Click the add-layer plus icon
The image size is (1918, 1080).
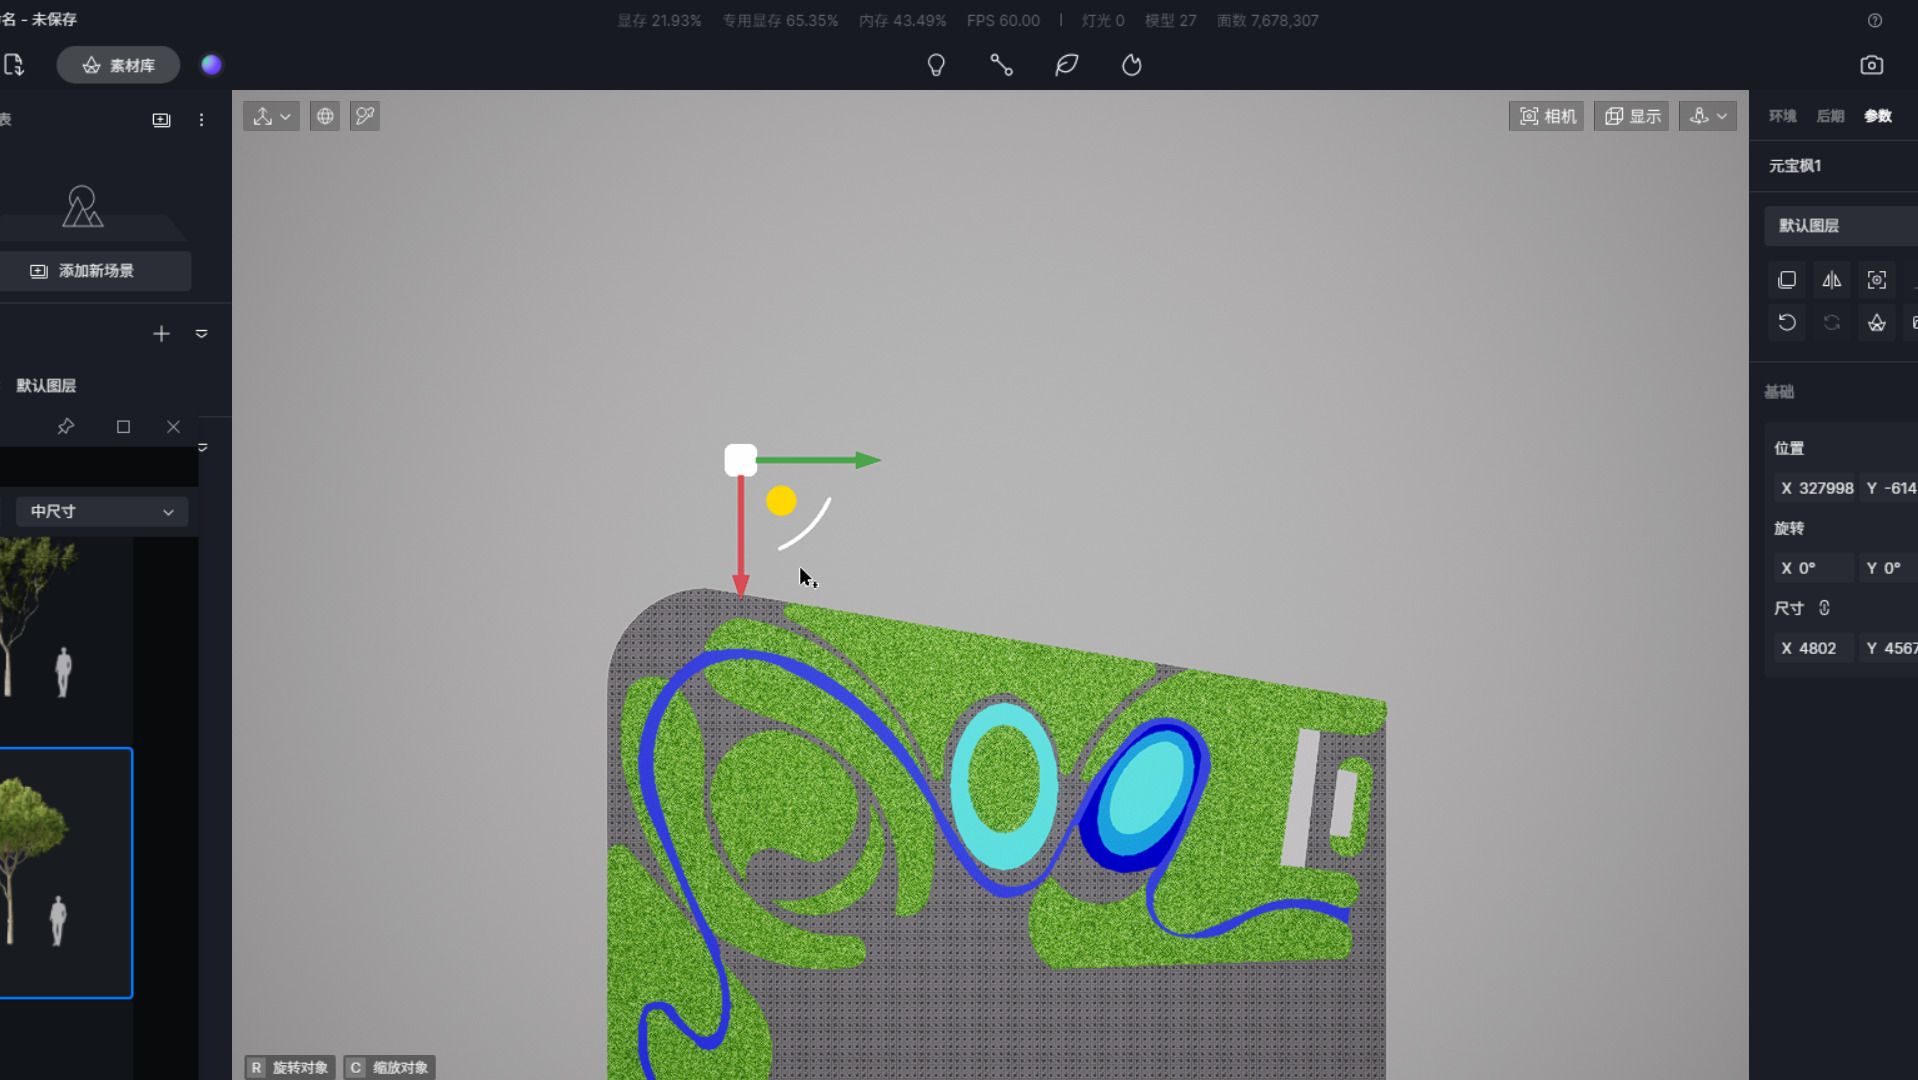point(161,334)
